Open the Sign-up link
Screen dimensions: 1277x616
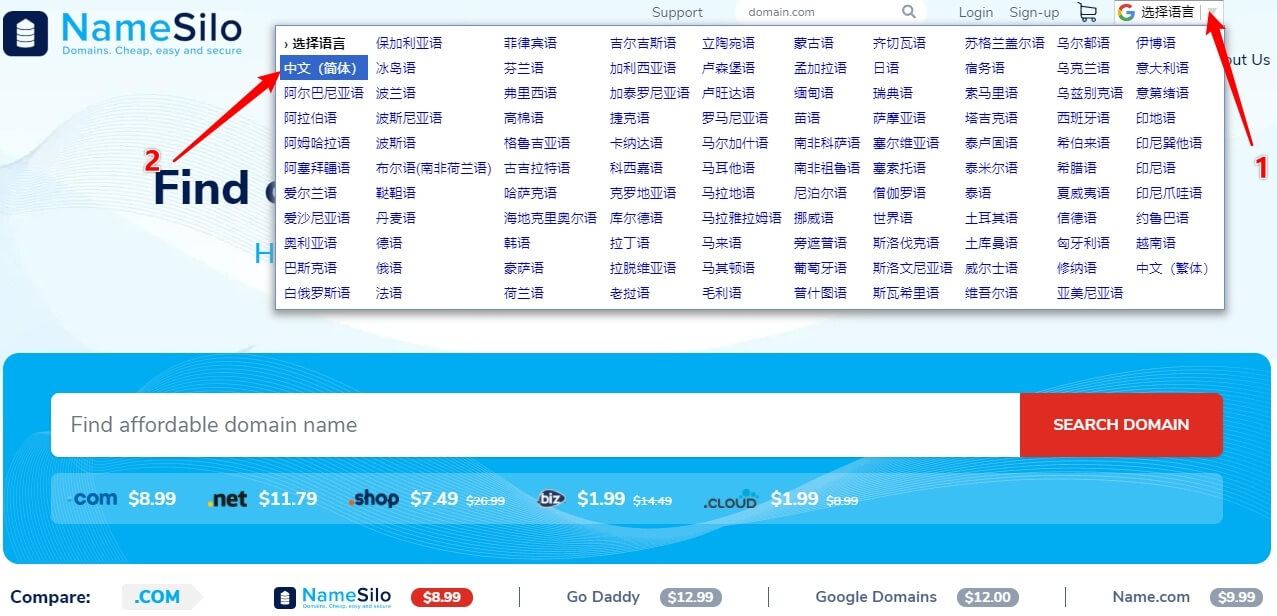pyautogui.click(x=1034, y=13)
